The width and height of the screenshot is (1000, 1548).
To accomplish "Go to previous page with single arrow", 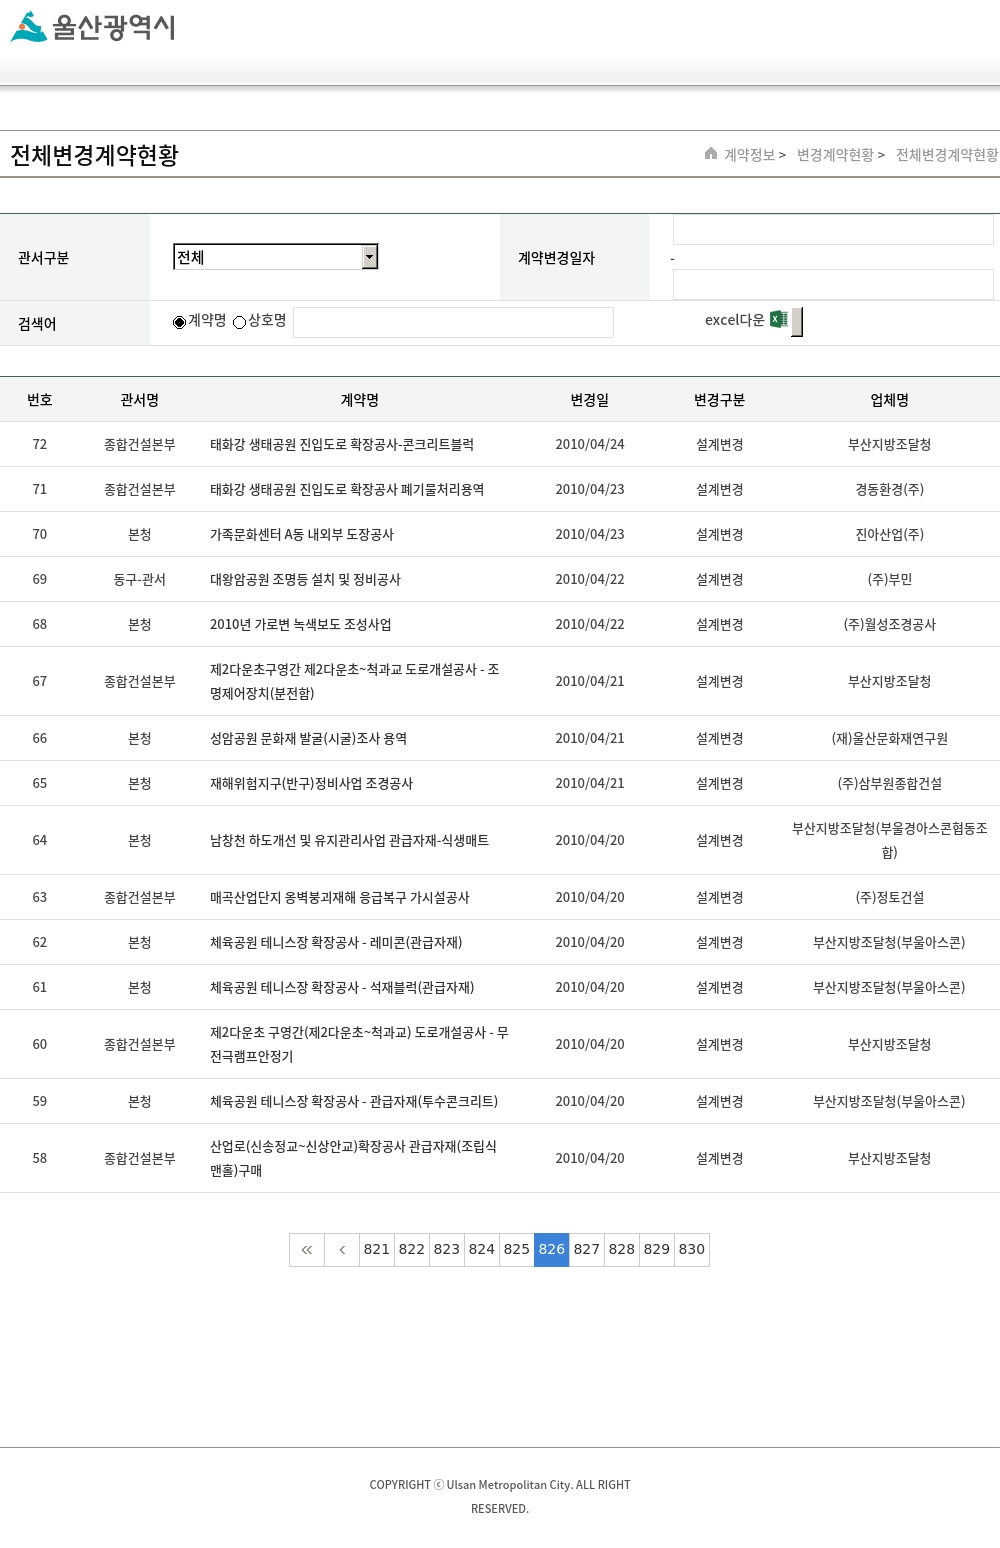I will [x=342, y=1250].
